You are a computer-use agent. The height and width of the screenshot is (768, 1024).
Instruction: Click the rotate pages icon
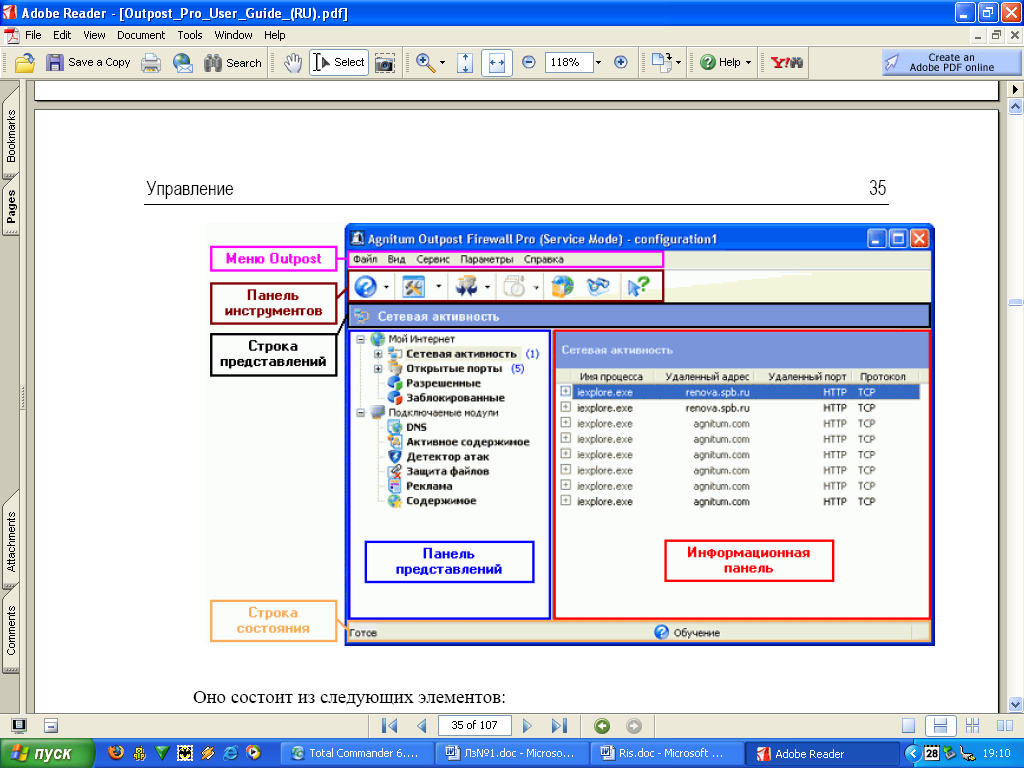[662, 63]
